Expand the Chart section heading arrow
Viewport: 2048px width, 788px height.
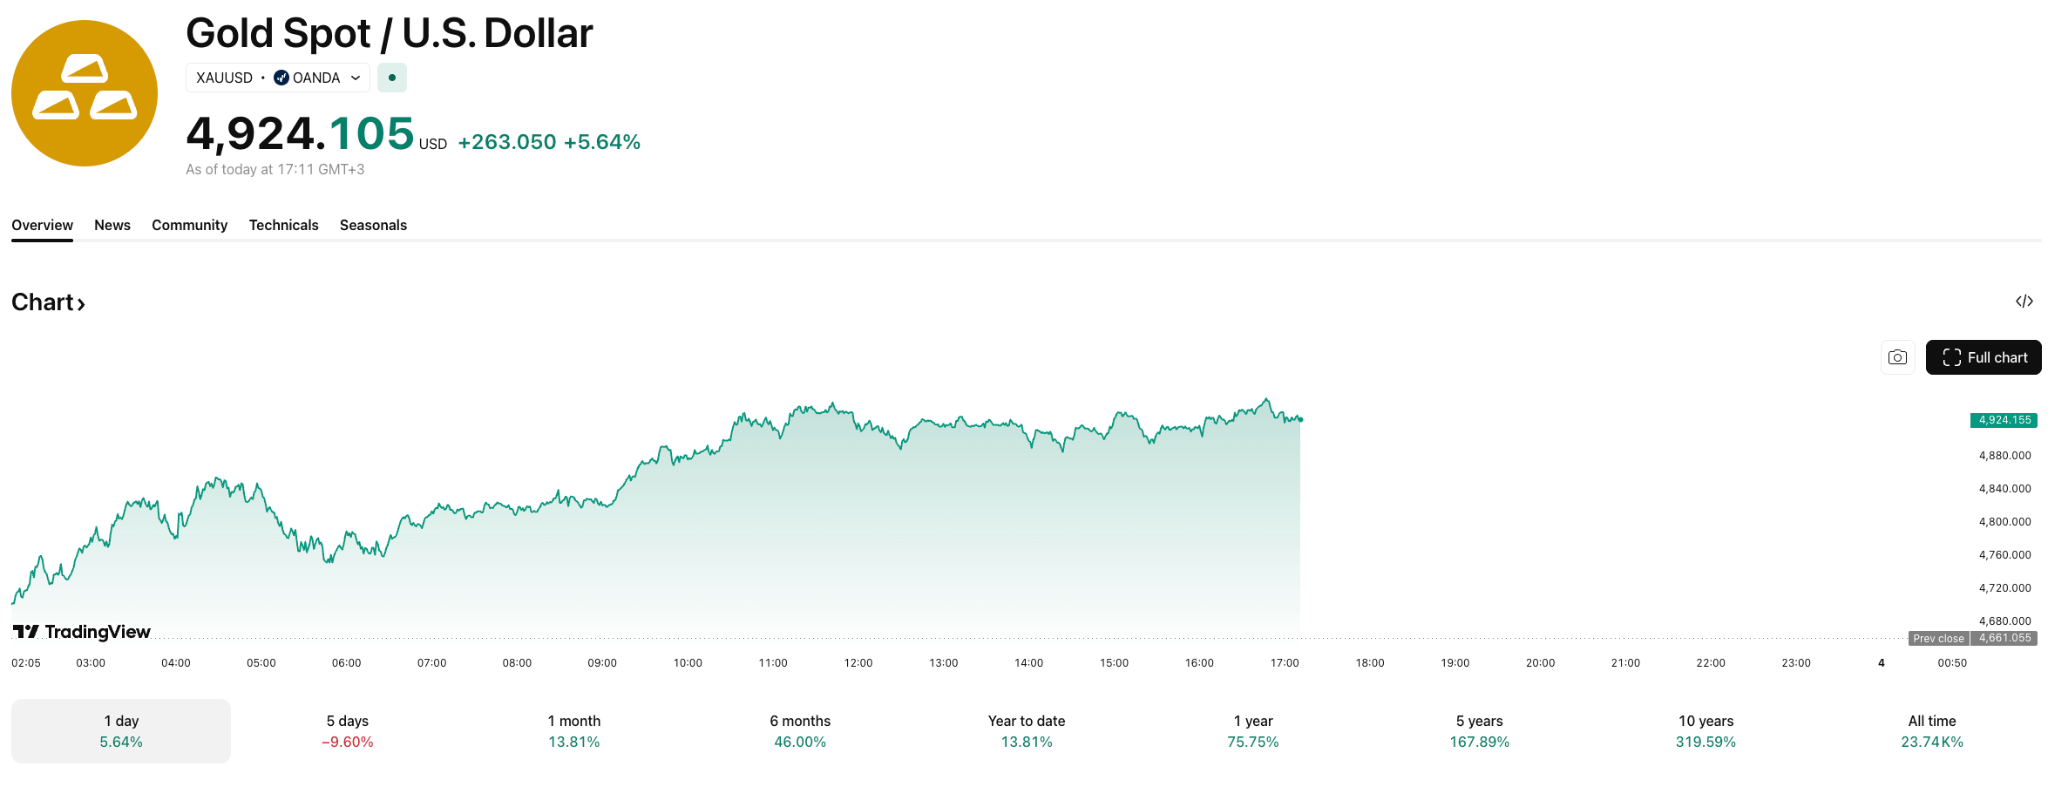click(x=81, y=304)
